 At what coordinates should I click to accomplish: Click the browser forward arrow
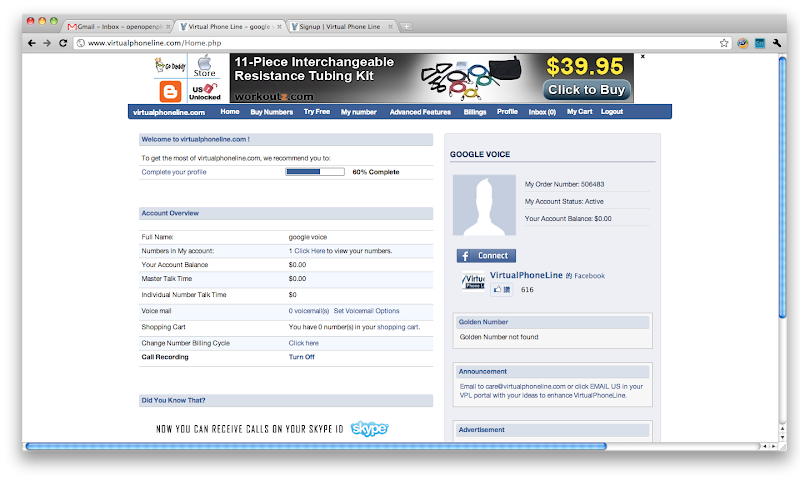click(47, 43)
